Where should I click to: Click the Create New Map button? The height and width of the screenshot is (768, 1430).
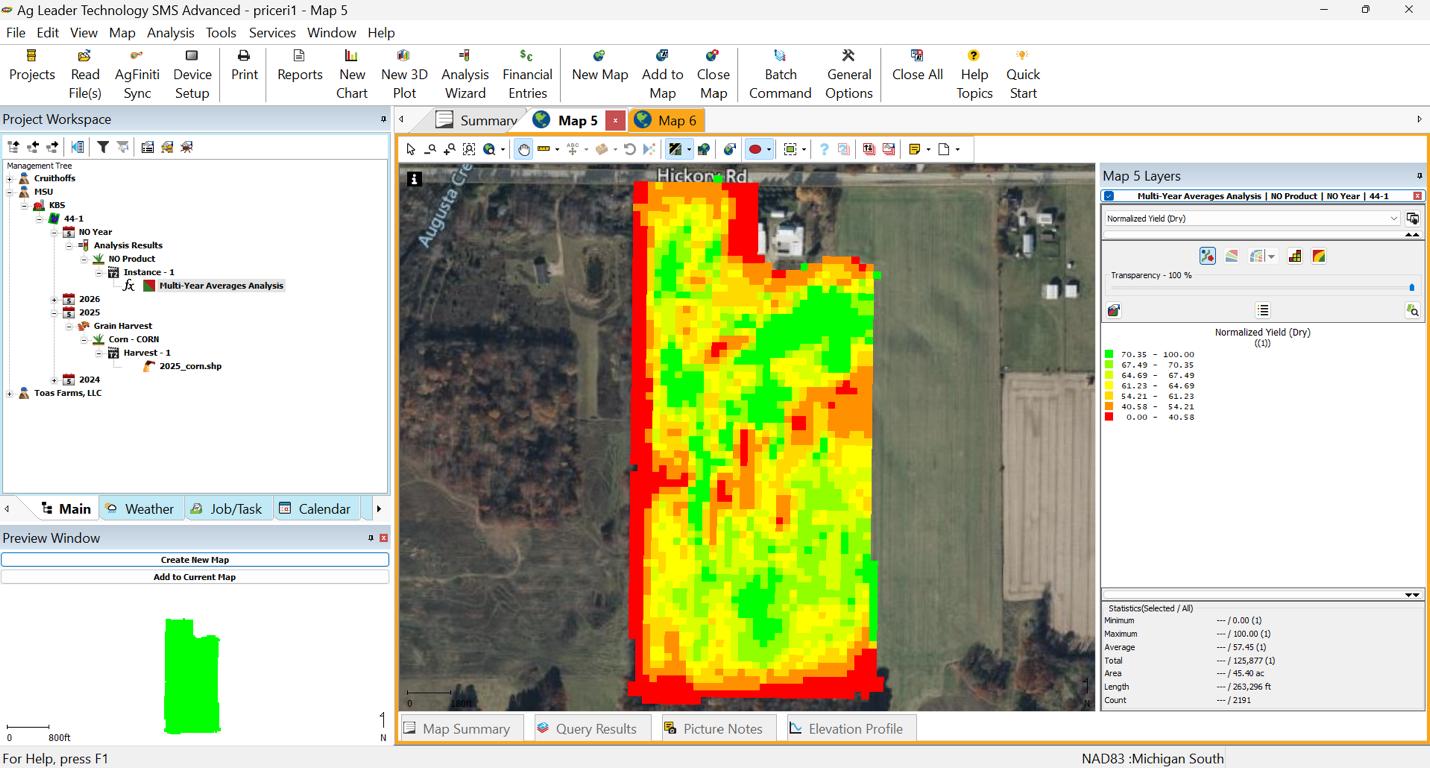(x=195, y=560)
